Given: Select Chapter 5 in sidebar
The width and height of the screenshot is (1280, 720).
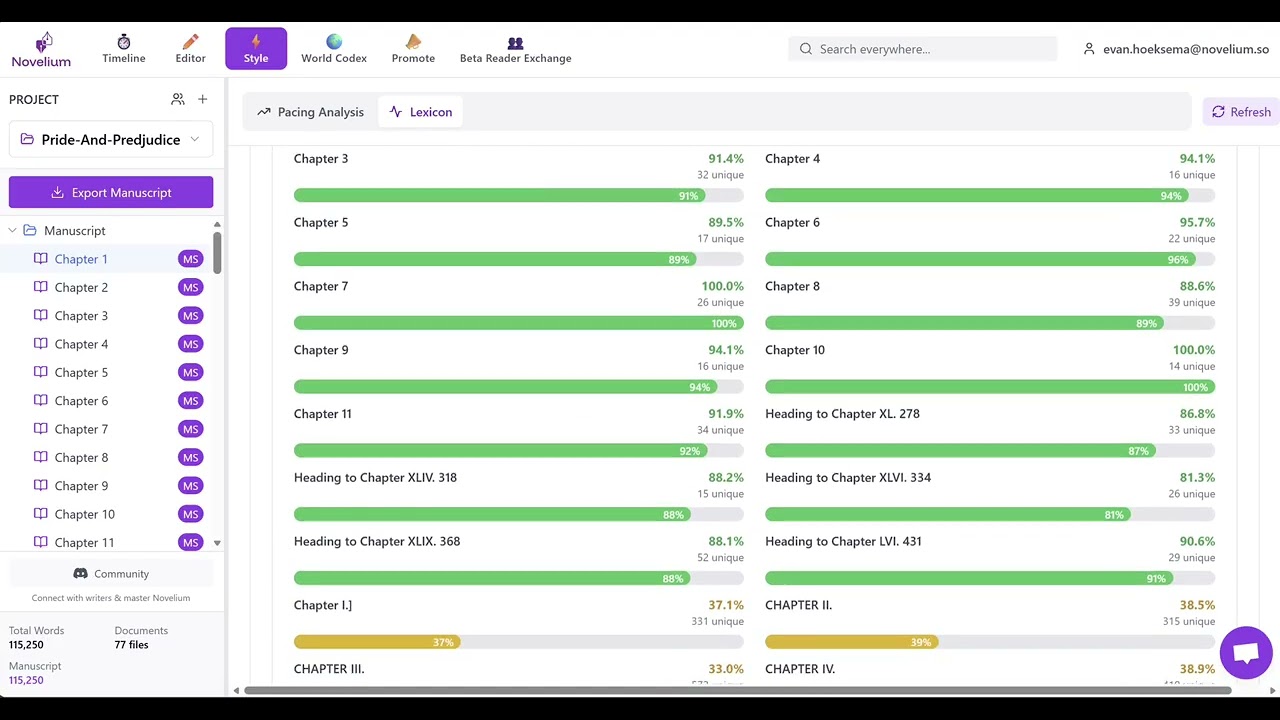Looking at the screenshot, I should click(x=81, y=372).
